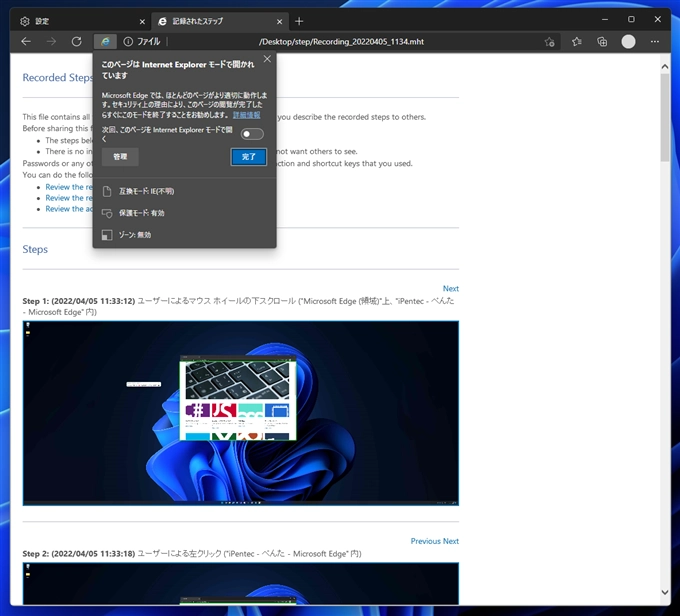680x616 pixels.
Task: Click the user profile avatar
Action: point(628,42)
